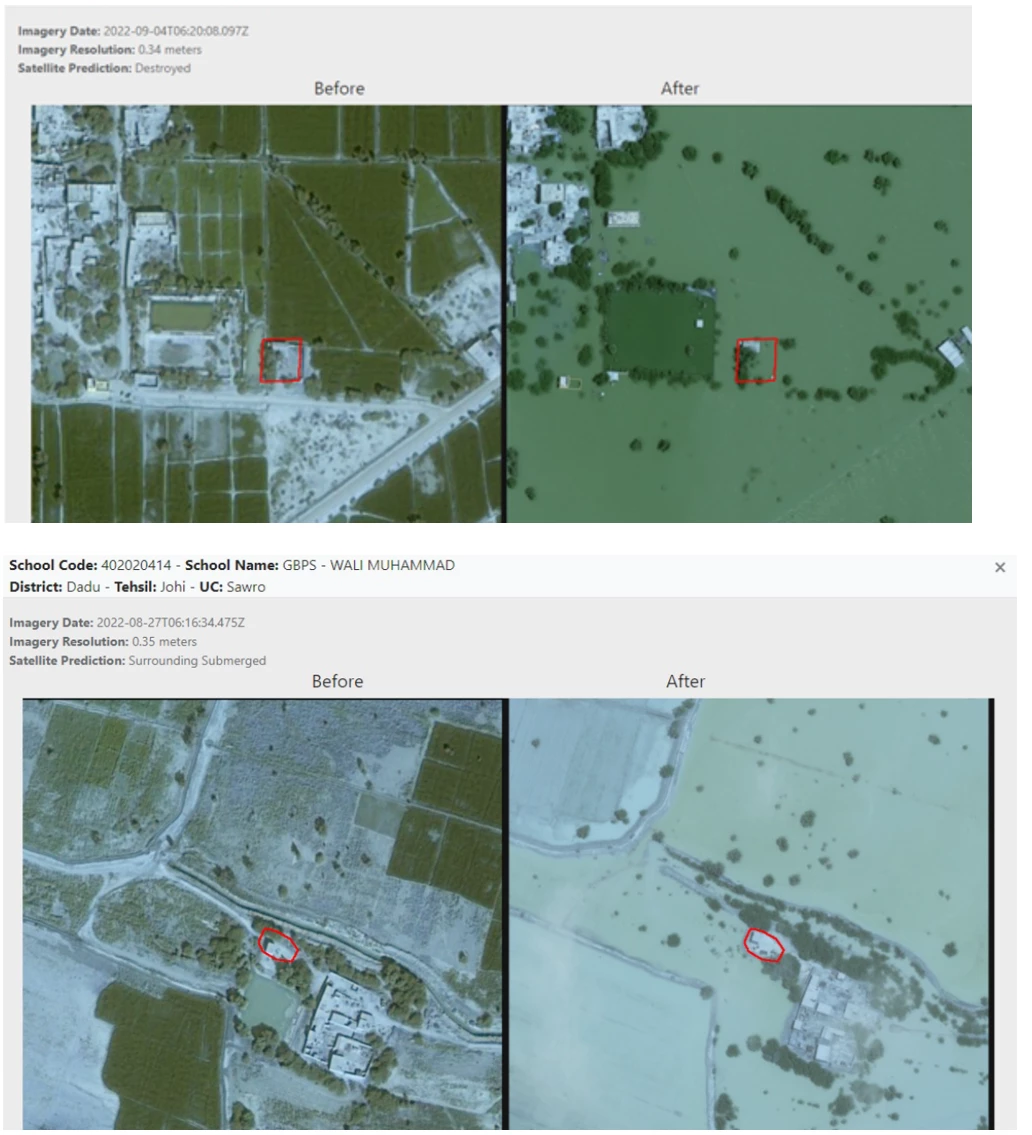1032x1135 pixels.
Task: Select red rectangle marker in upper Before image
Action: [x=281, y=360]
